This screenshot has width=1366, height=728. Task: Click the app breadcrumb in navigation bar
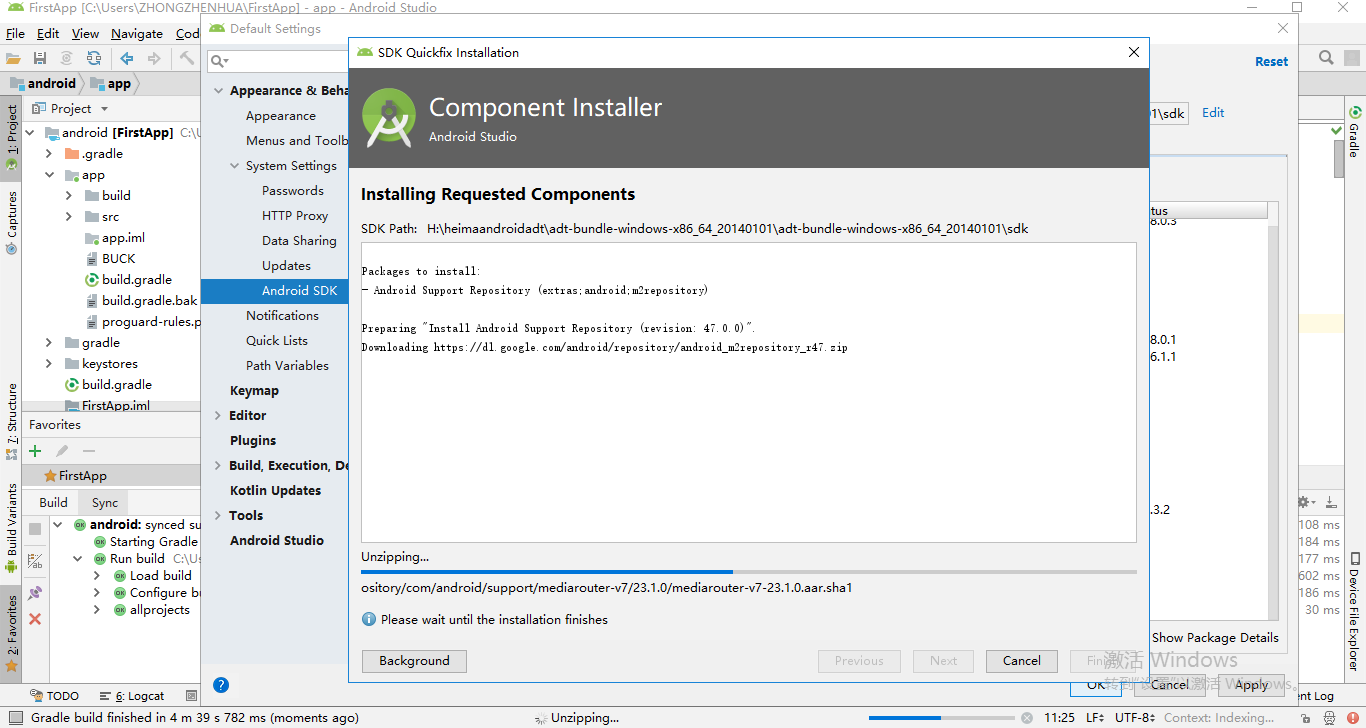coord(110,83)
